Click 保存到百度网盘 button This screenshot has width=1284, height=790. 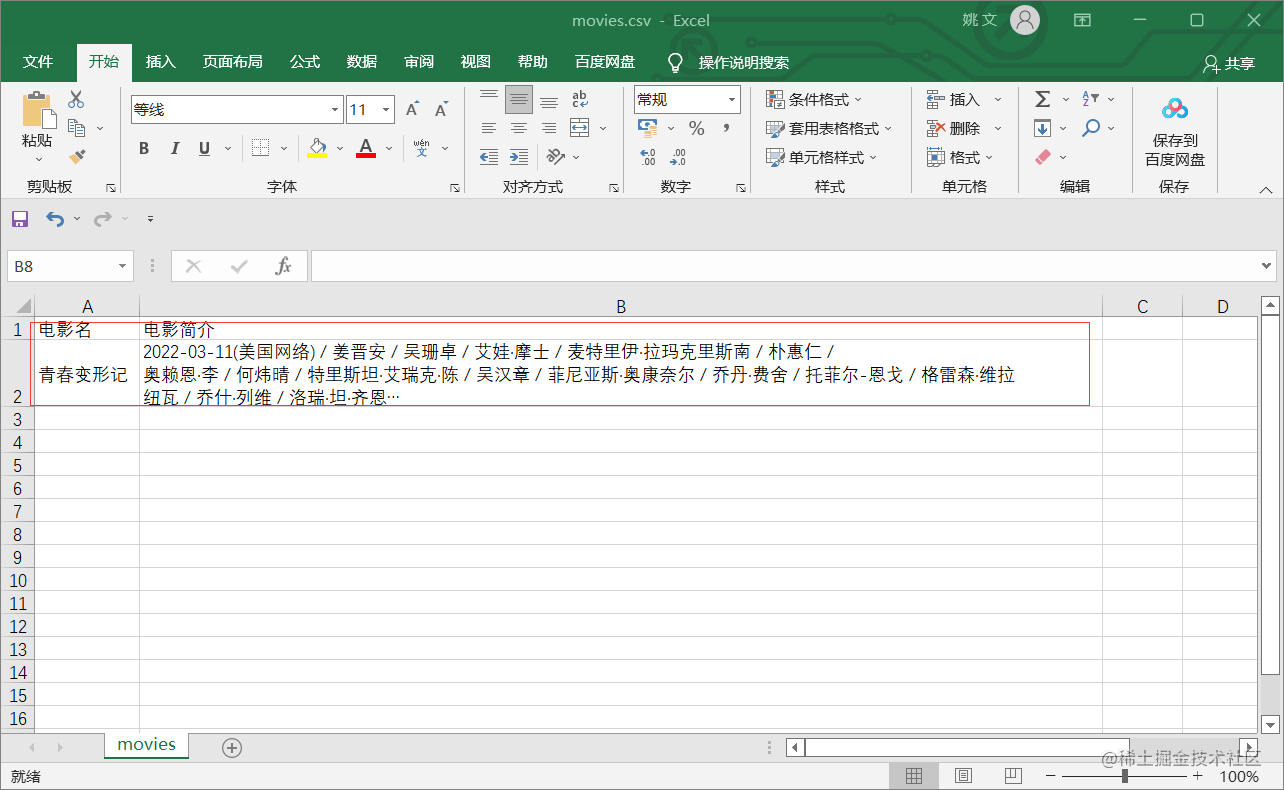click(x=1175, y=130)
